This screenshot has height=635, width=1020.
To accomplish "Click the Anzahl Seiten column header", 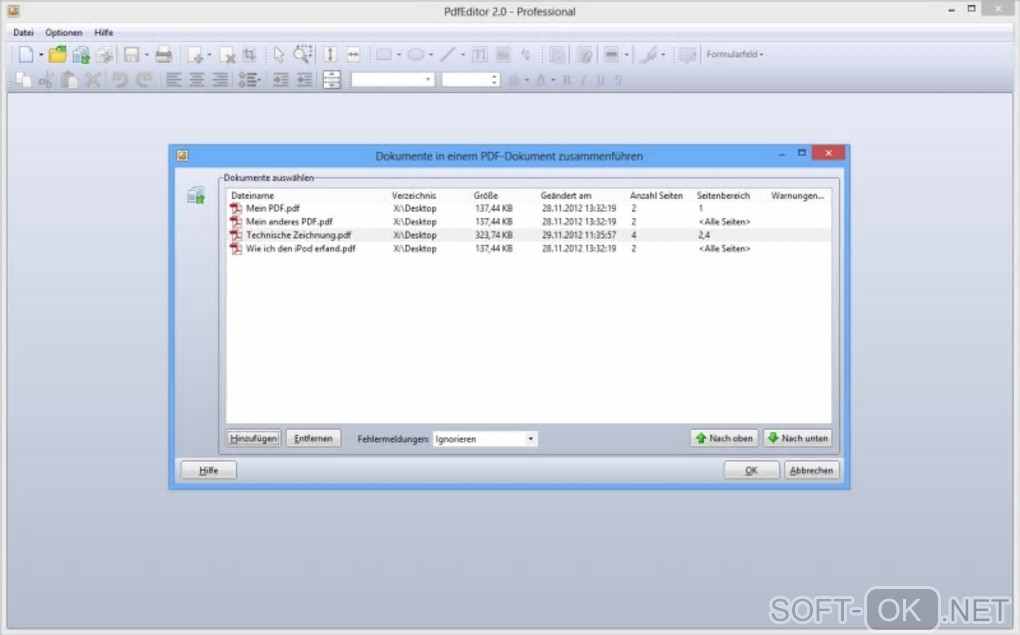I will pos(656,196).
